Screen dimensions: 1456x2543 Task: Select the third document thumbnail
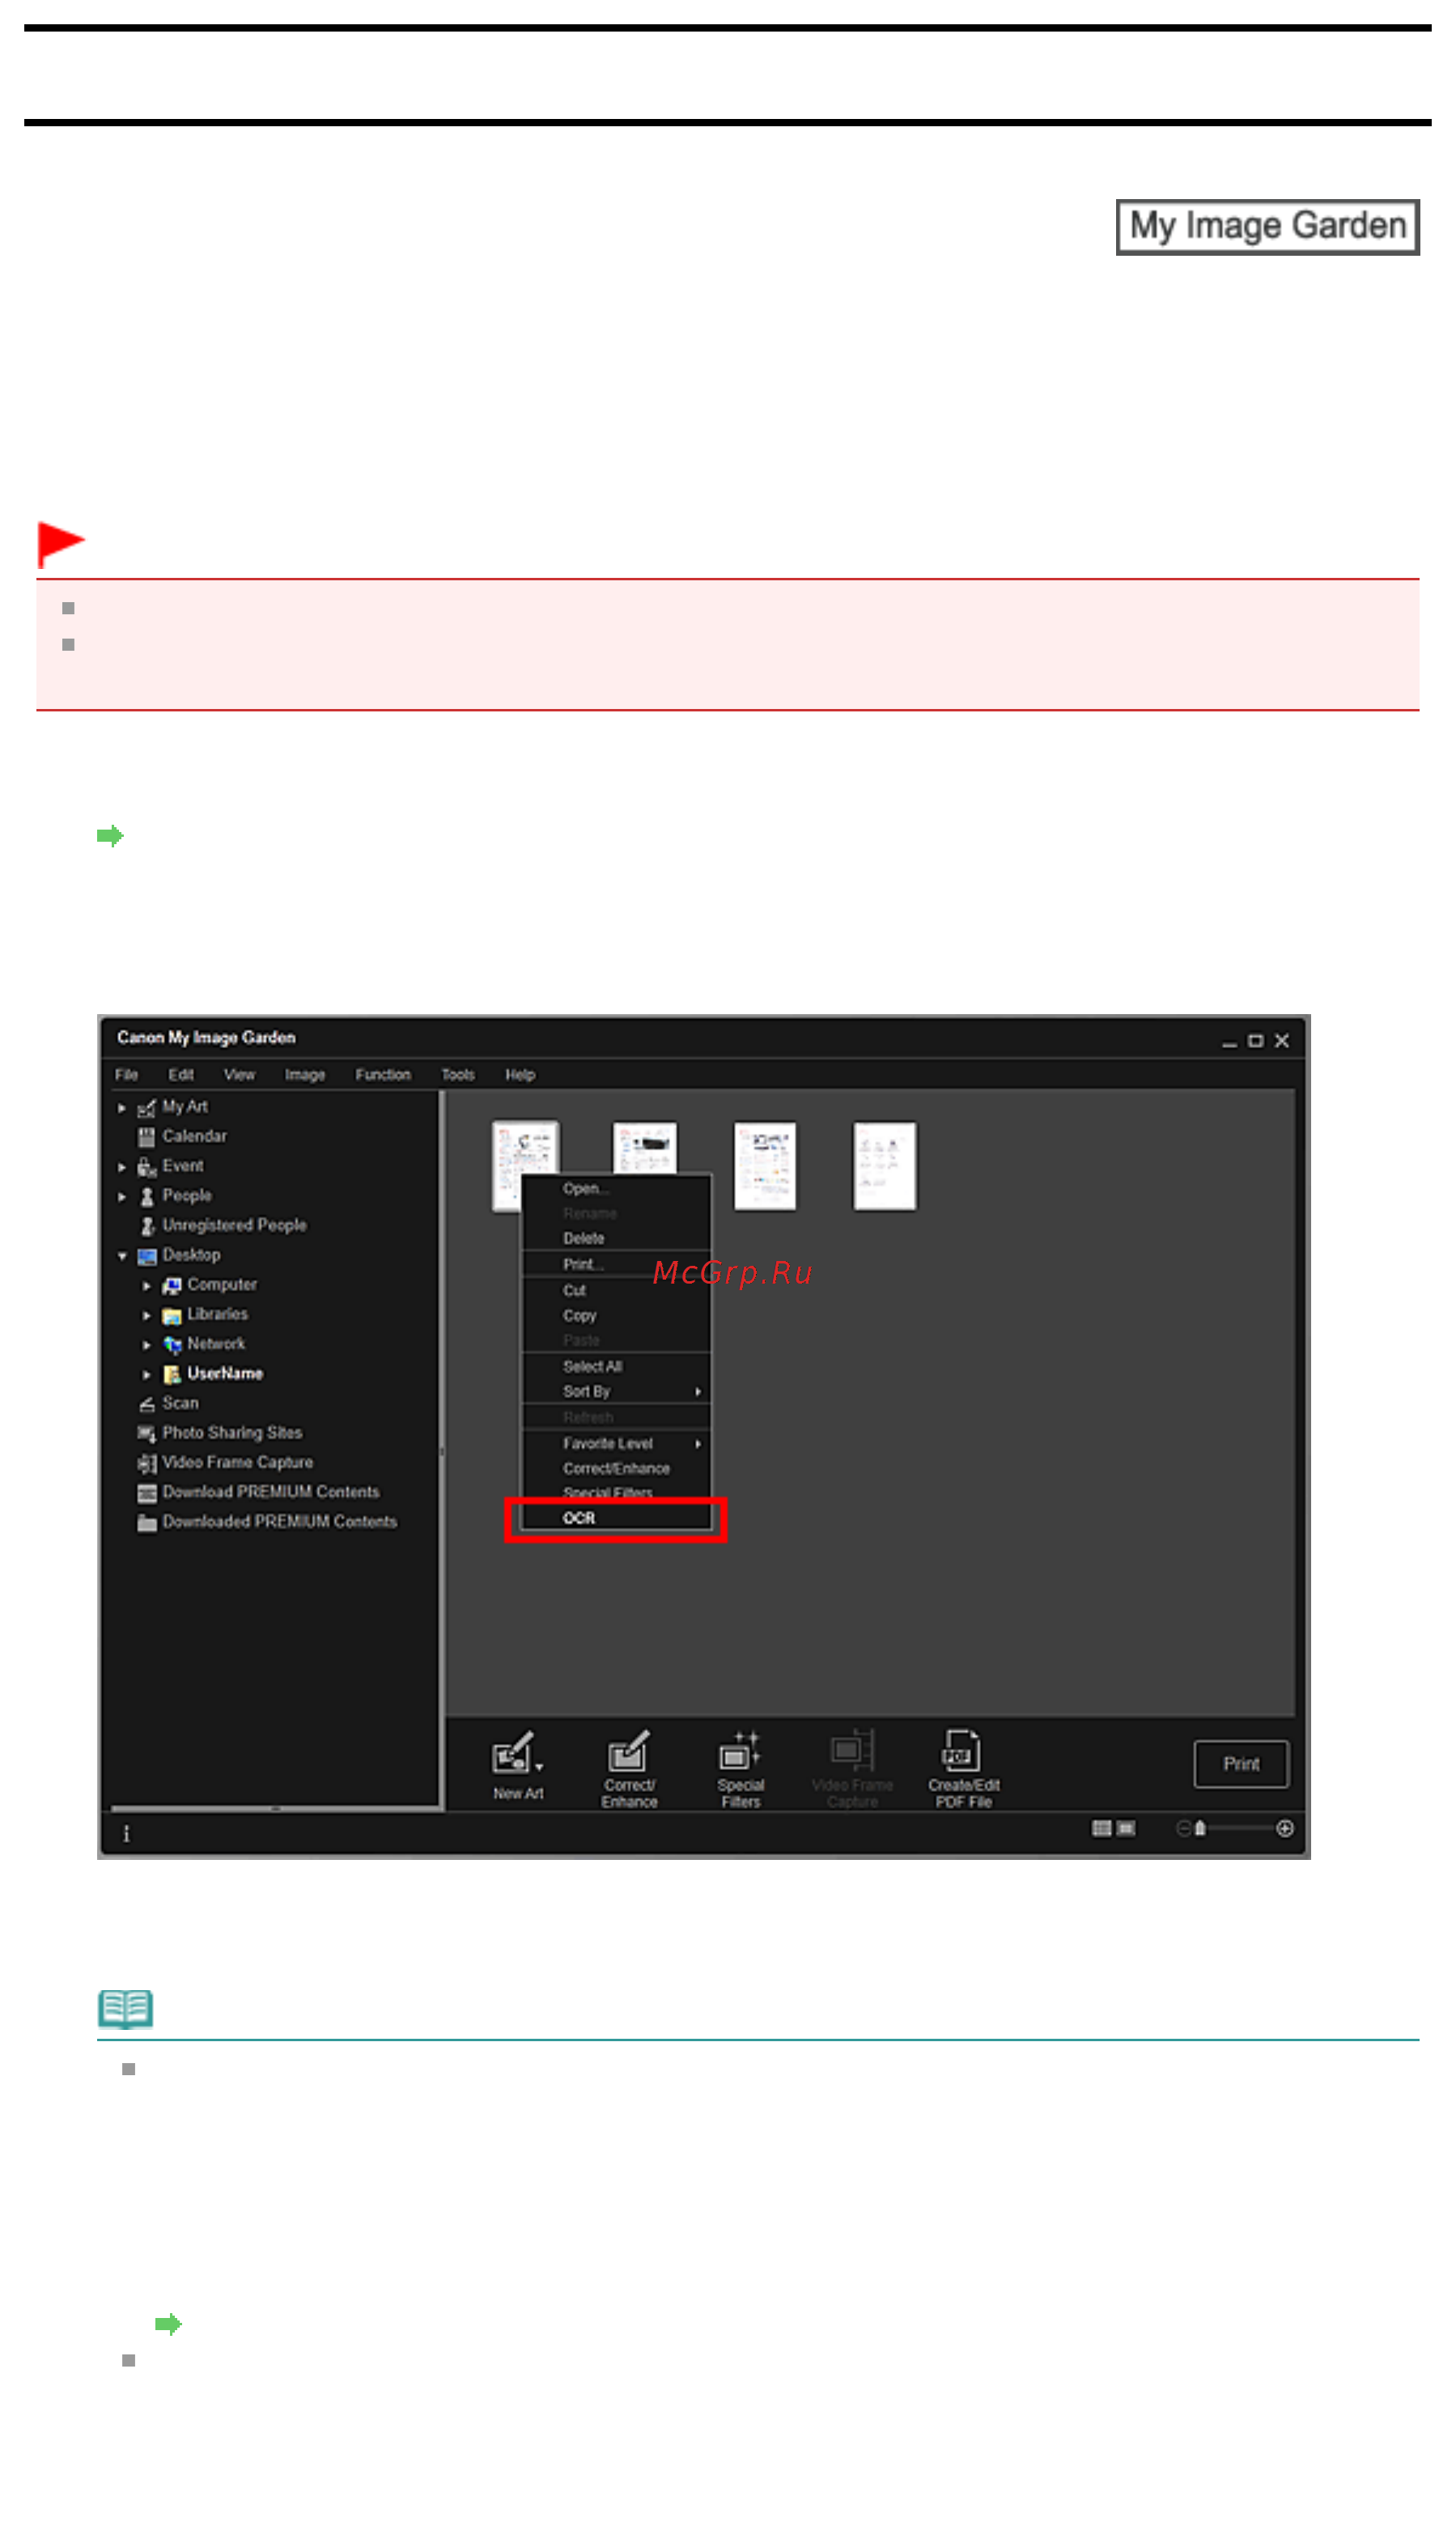[765, 1166]
